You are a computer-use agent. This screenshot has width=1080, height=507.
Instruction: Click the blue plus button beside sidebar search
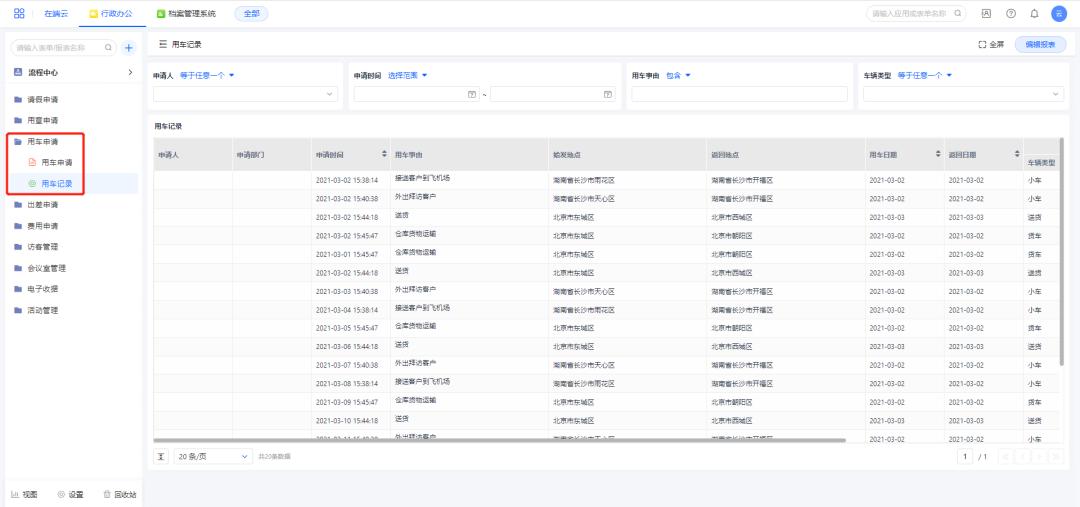pyautogui.click(x=129, y=48)
